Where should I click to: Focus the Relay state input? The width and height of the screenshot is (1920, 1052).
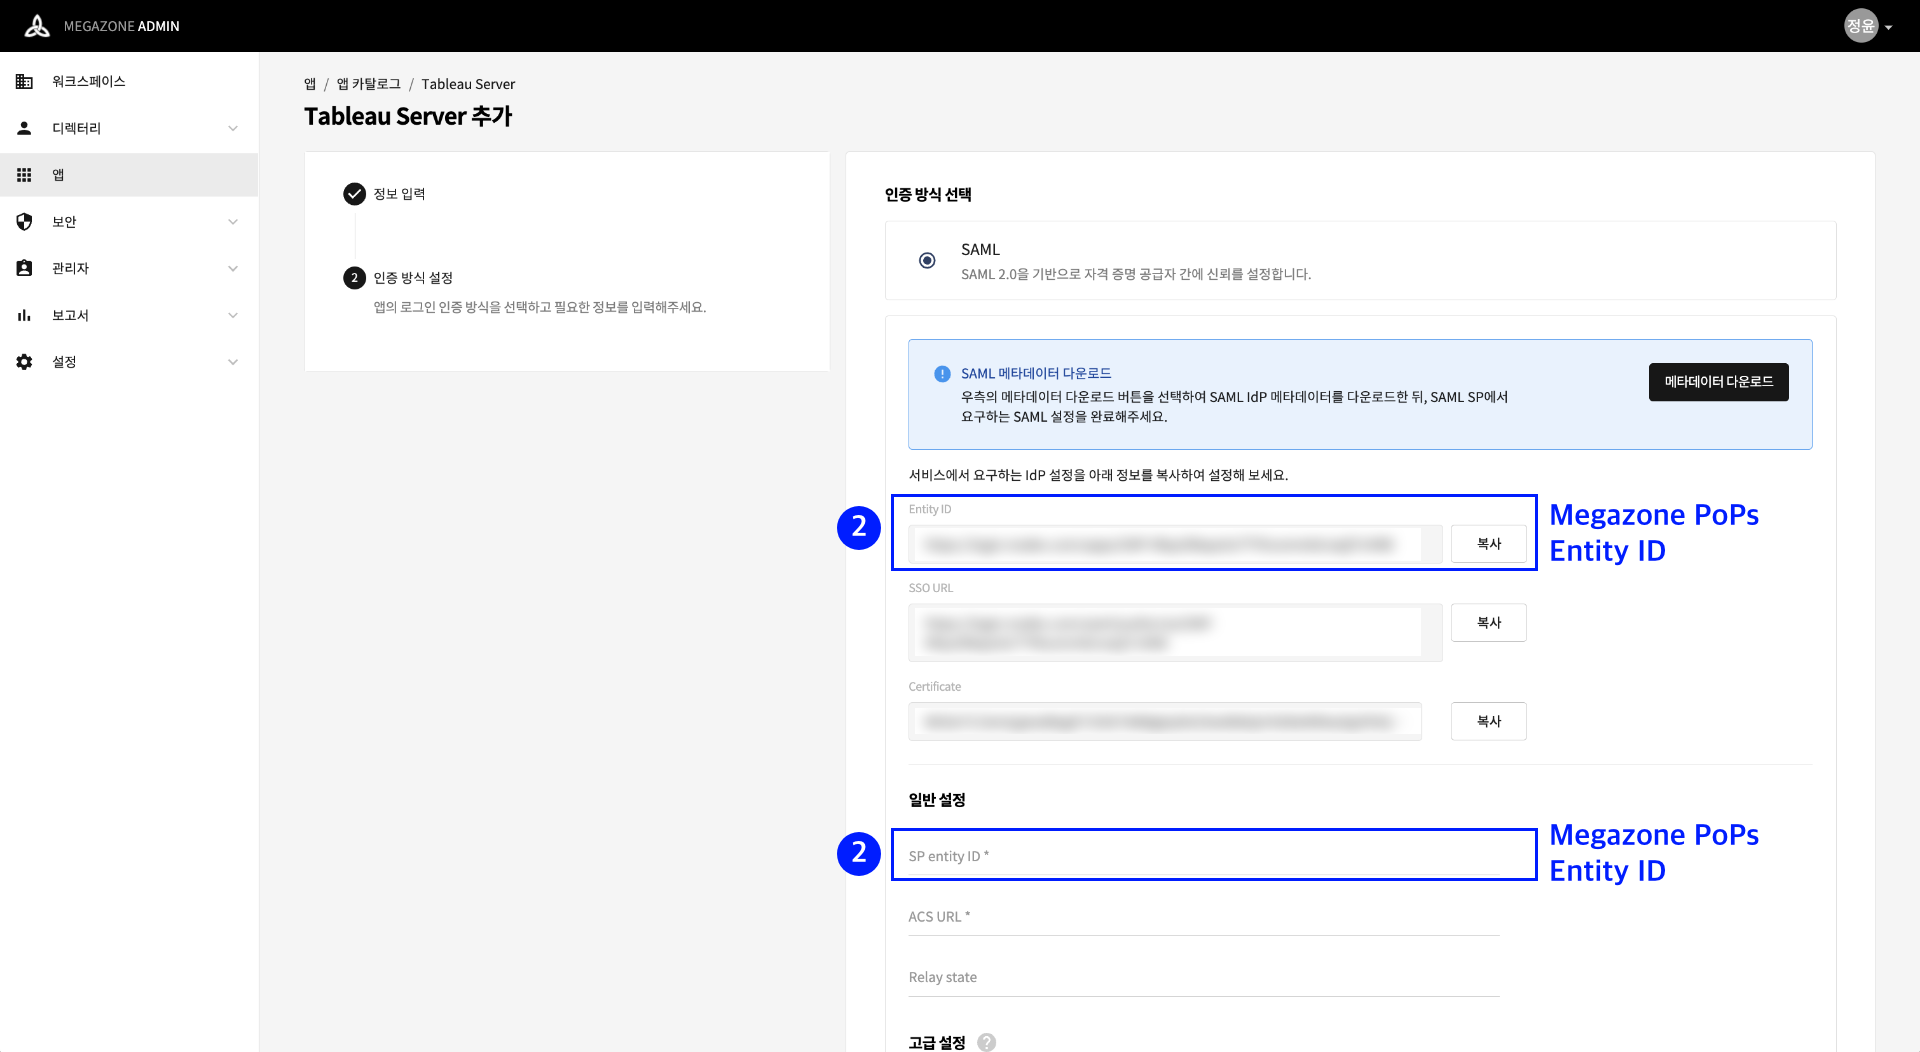[1204, 978]
